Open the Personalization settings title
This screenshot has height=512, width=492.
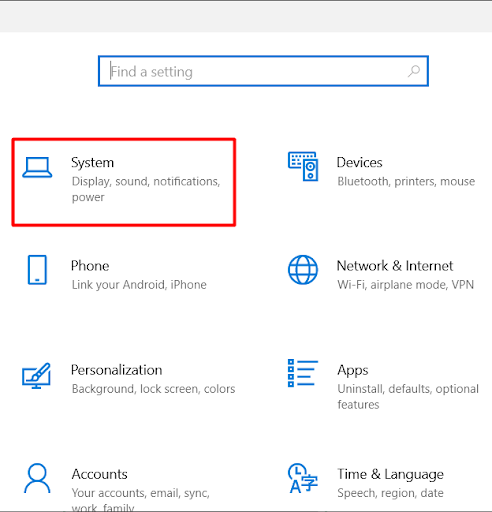tap(117, 370)
